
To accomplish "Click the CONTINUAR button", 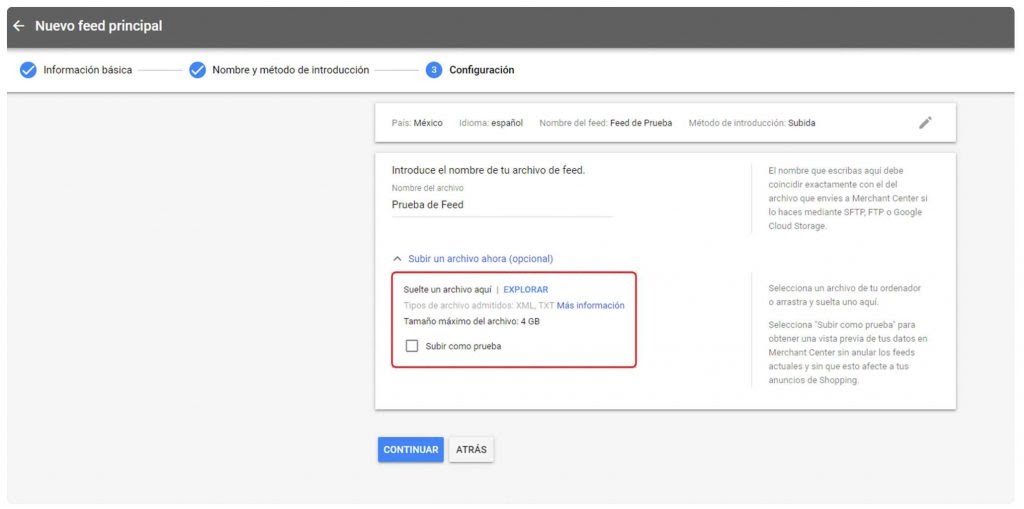I will point(411,450).
